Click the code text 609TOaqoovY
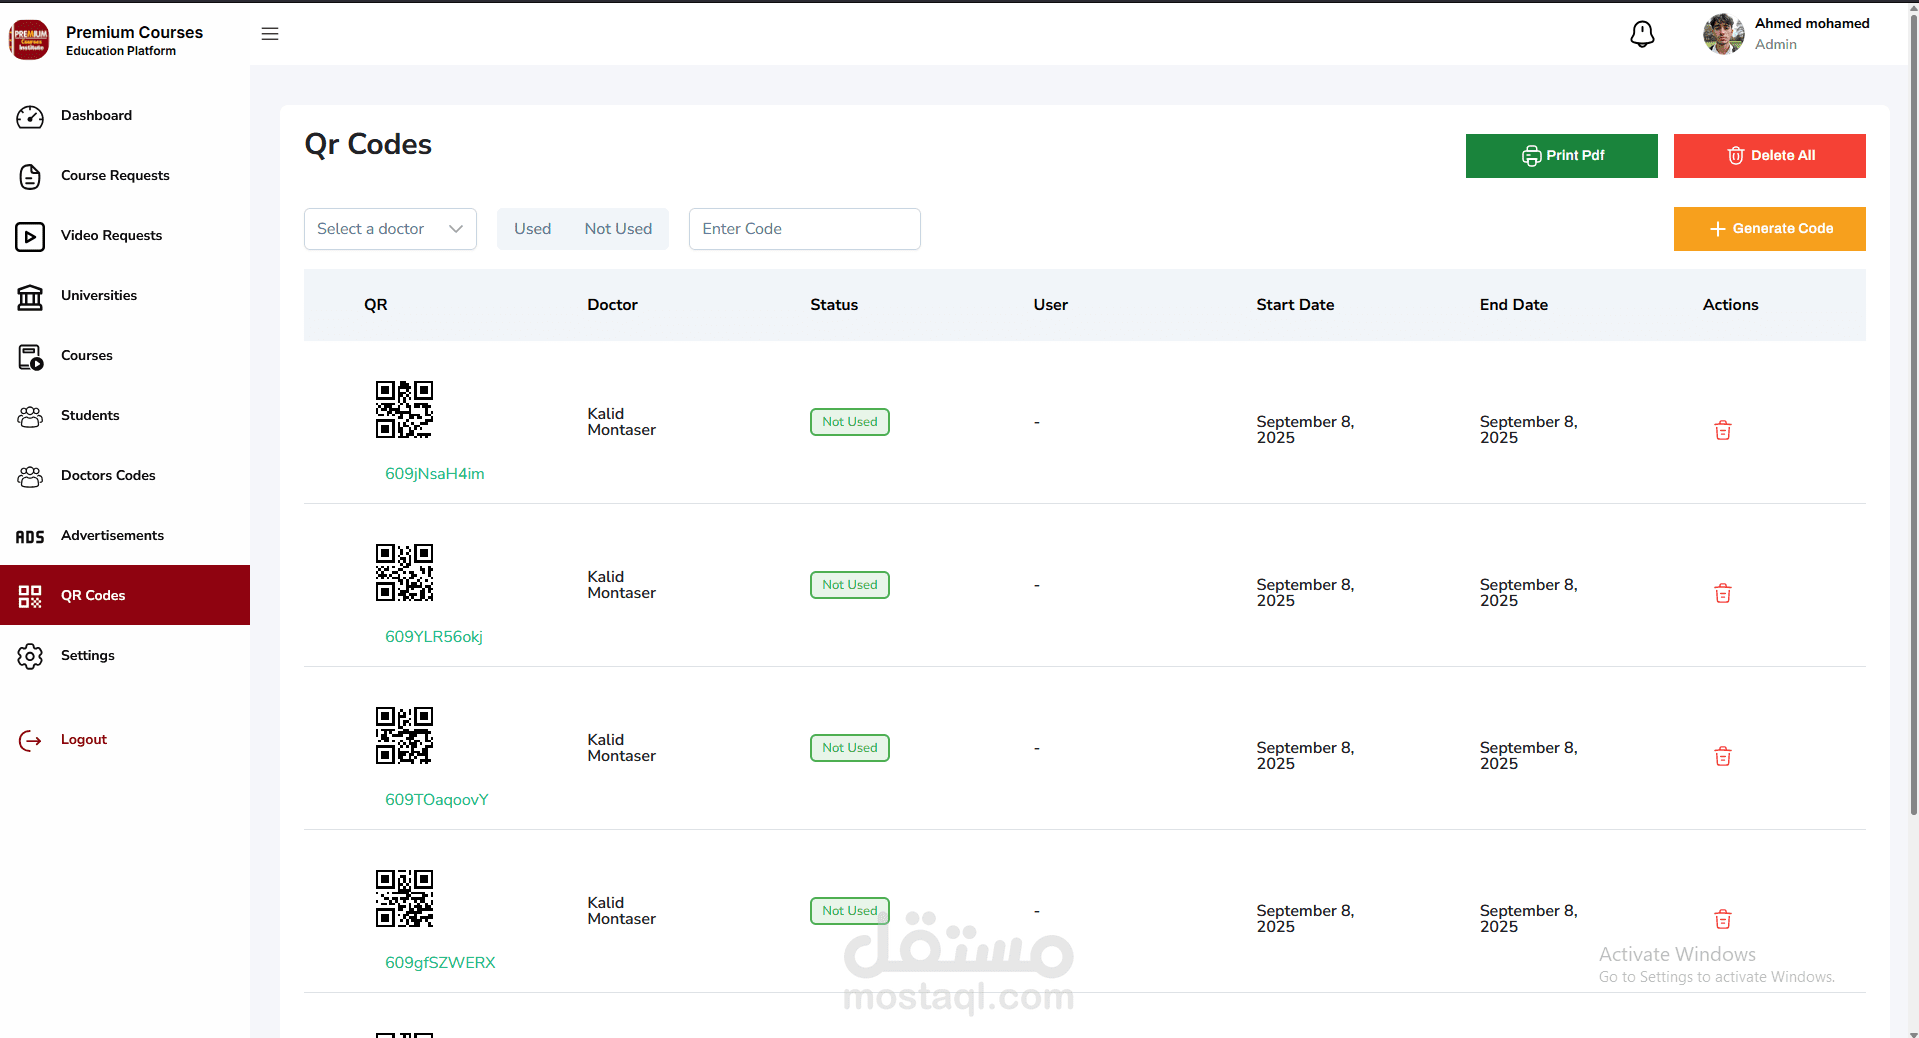Screen dimensions: 1919x1038 coord(437,800)
